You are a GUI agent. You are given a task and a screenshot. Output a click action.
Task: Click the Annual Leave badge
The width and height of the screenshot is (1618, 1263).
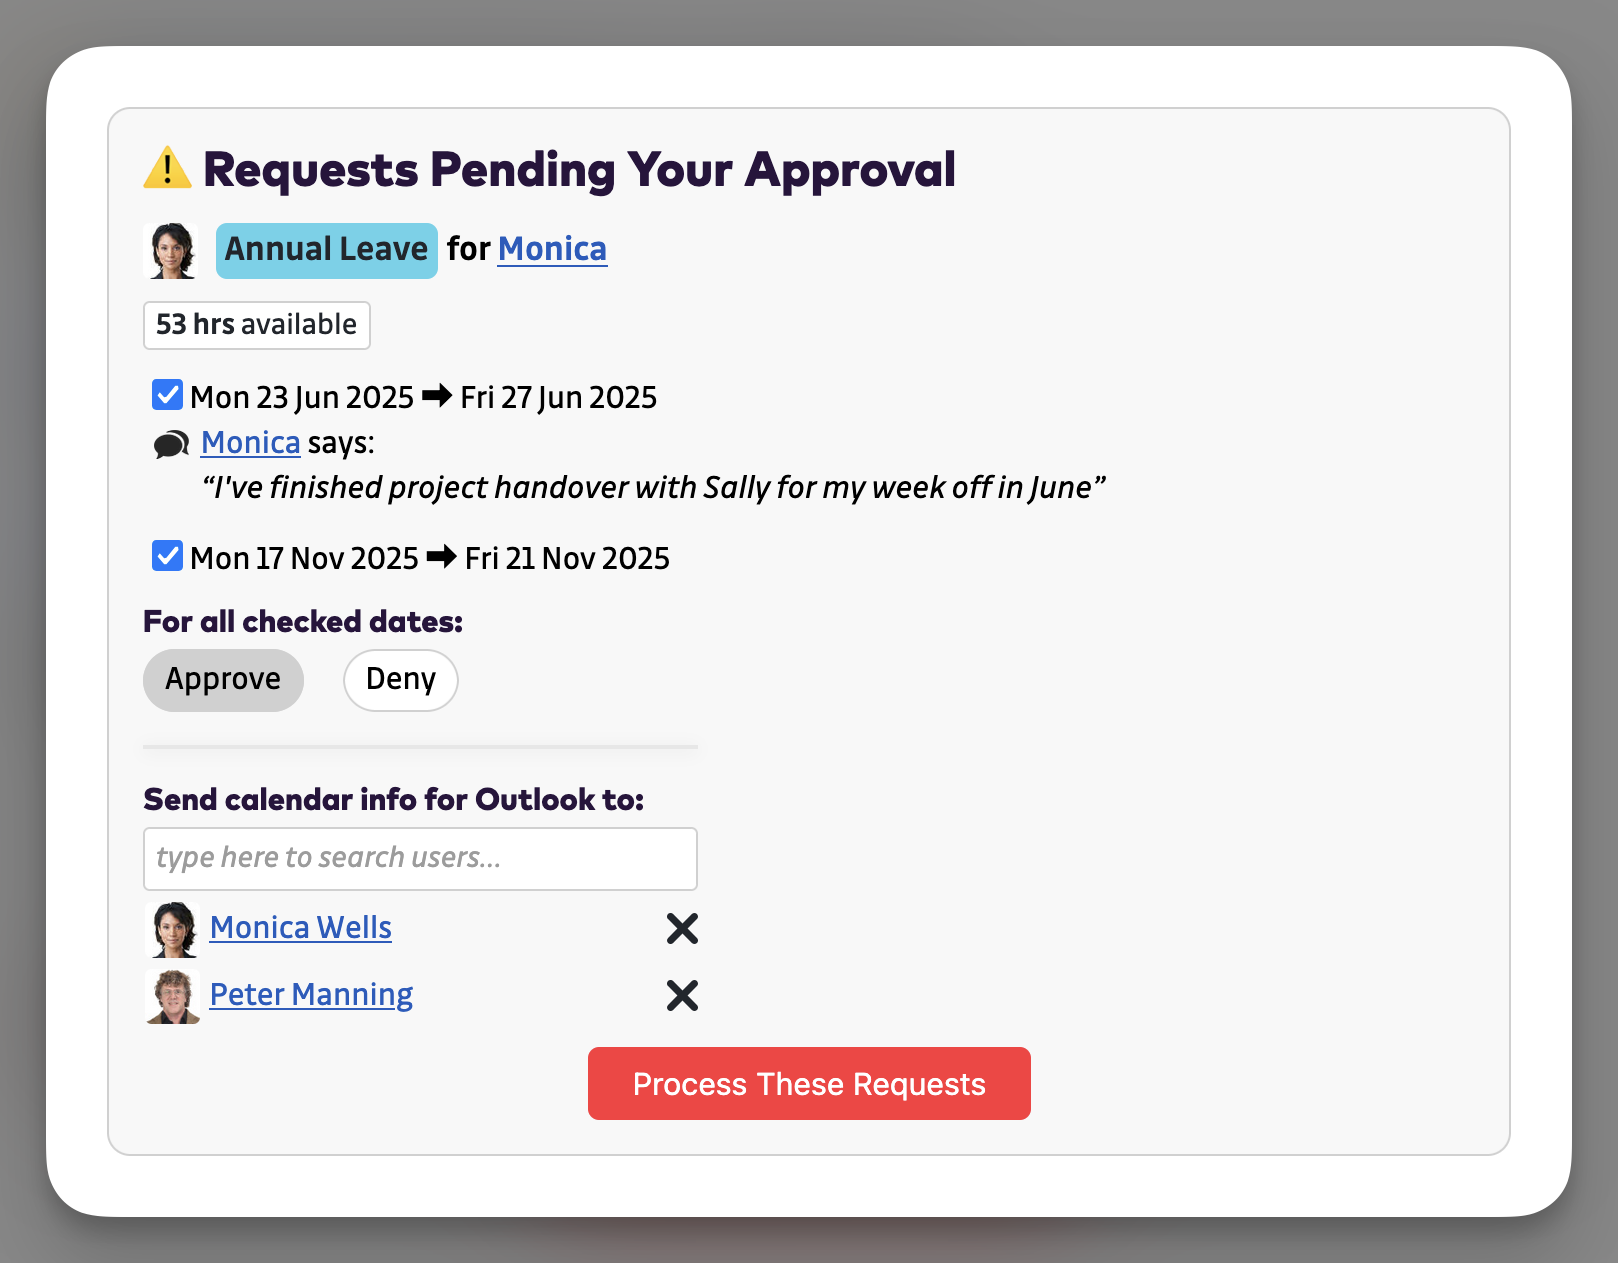point(326,249)
